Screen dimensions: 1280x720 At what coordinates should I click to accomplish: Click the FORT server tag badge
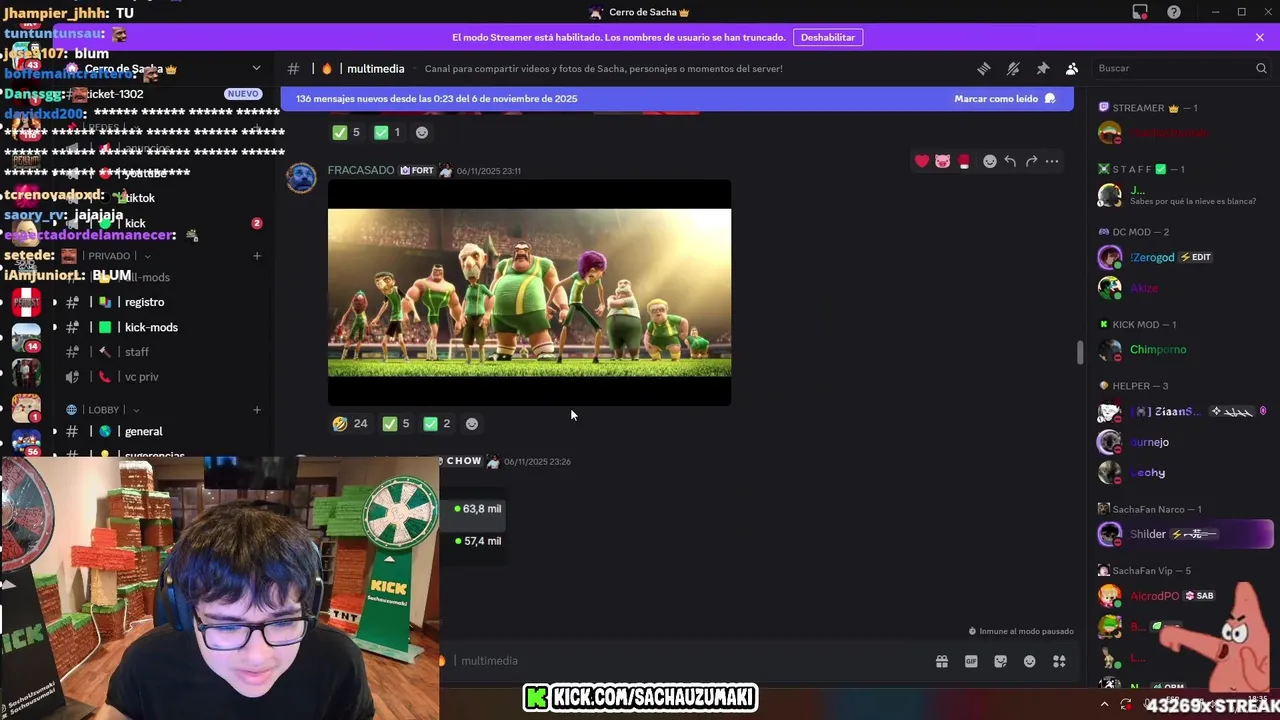click(x=417, y=170)
